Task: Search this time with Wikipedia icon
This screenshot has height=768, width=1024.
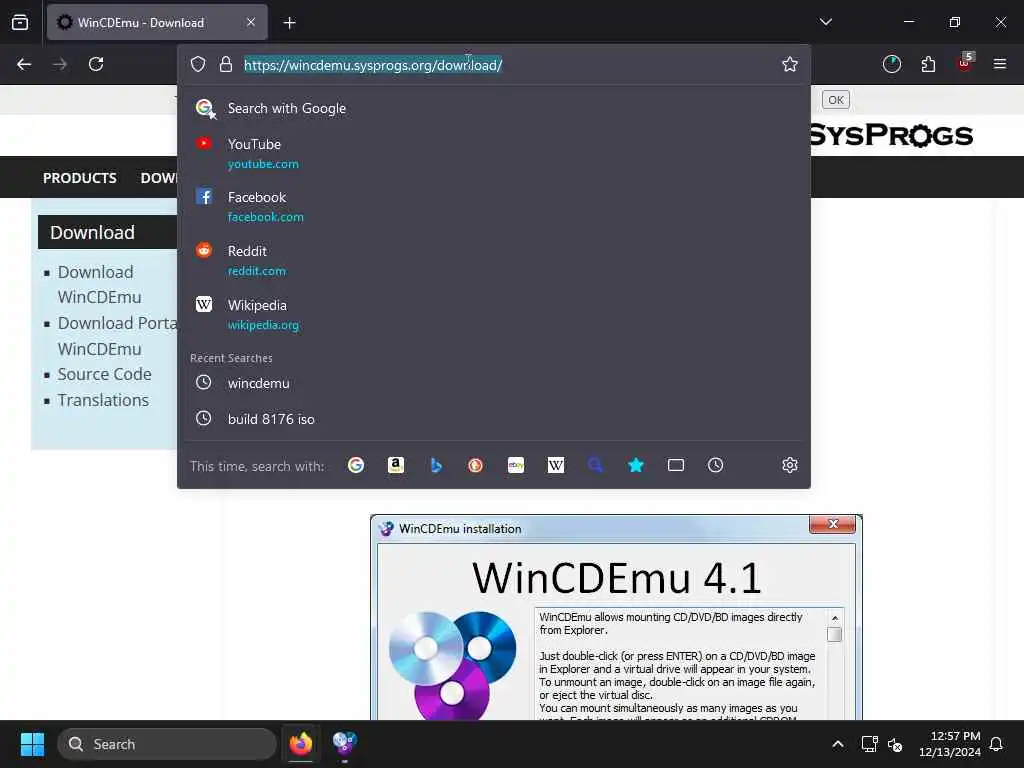Action: point(556,465)
